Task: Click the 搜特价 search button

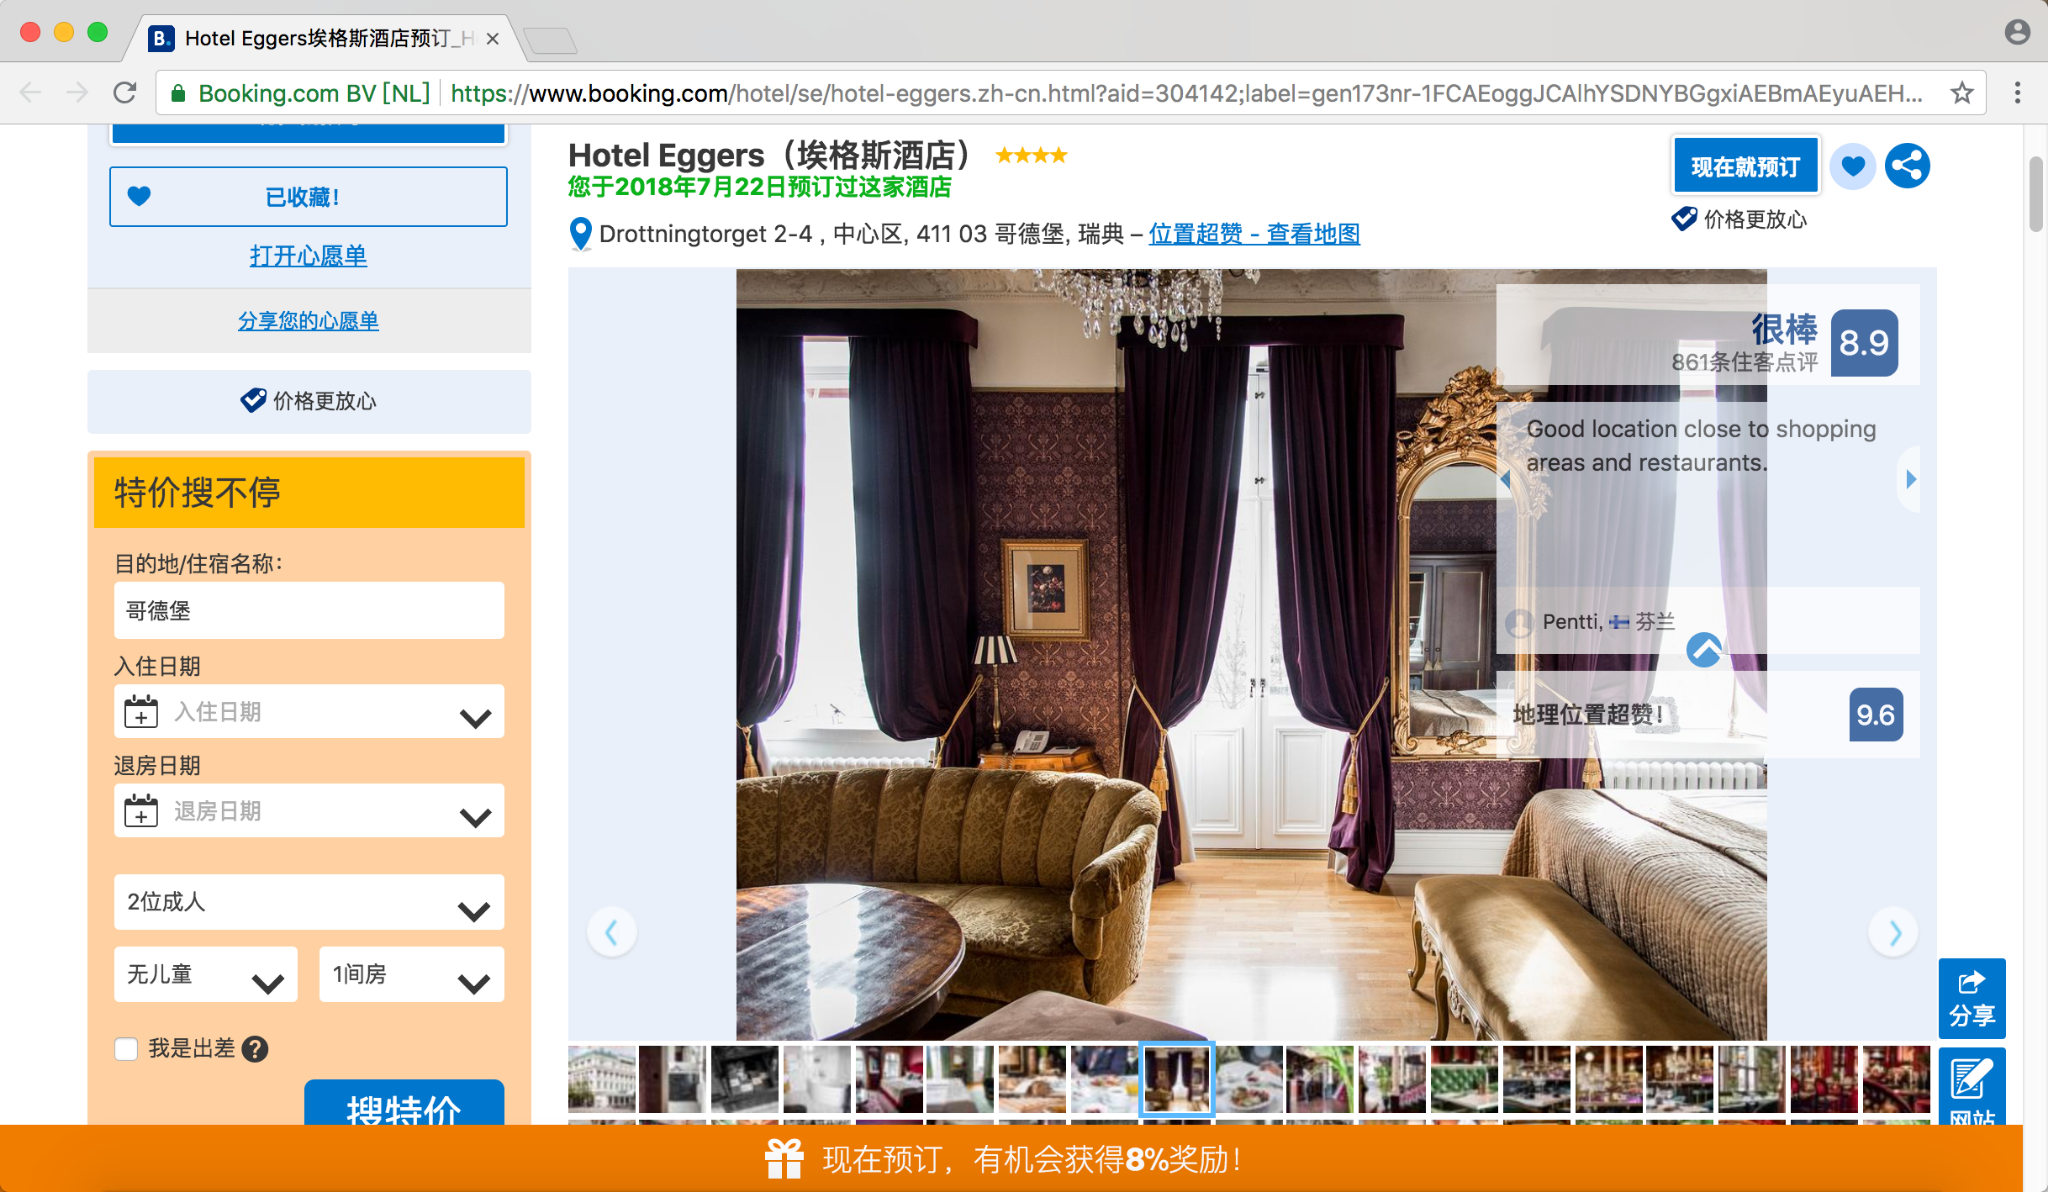Action: click(x=404, y=1104)
